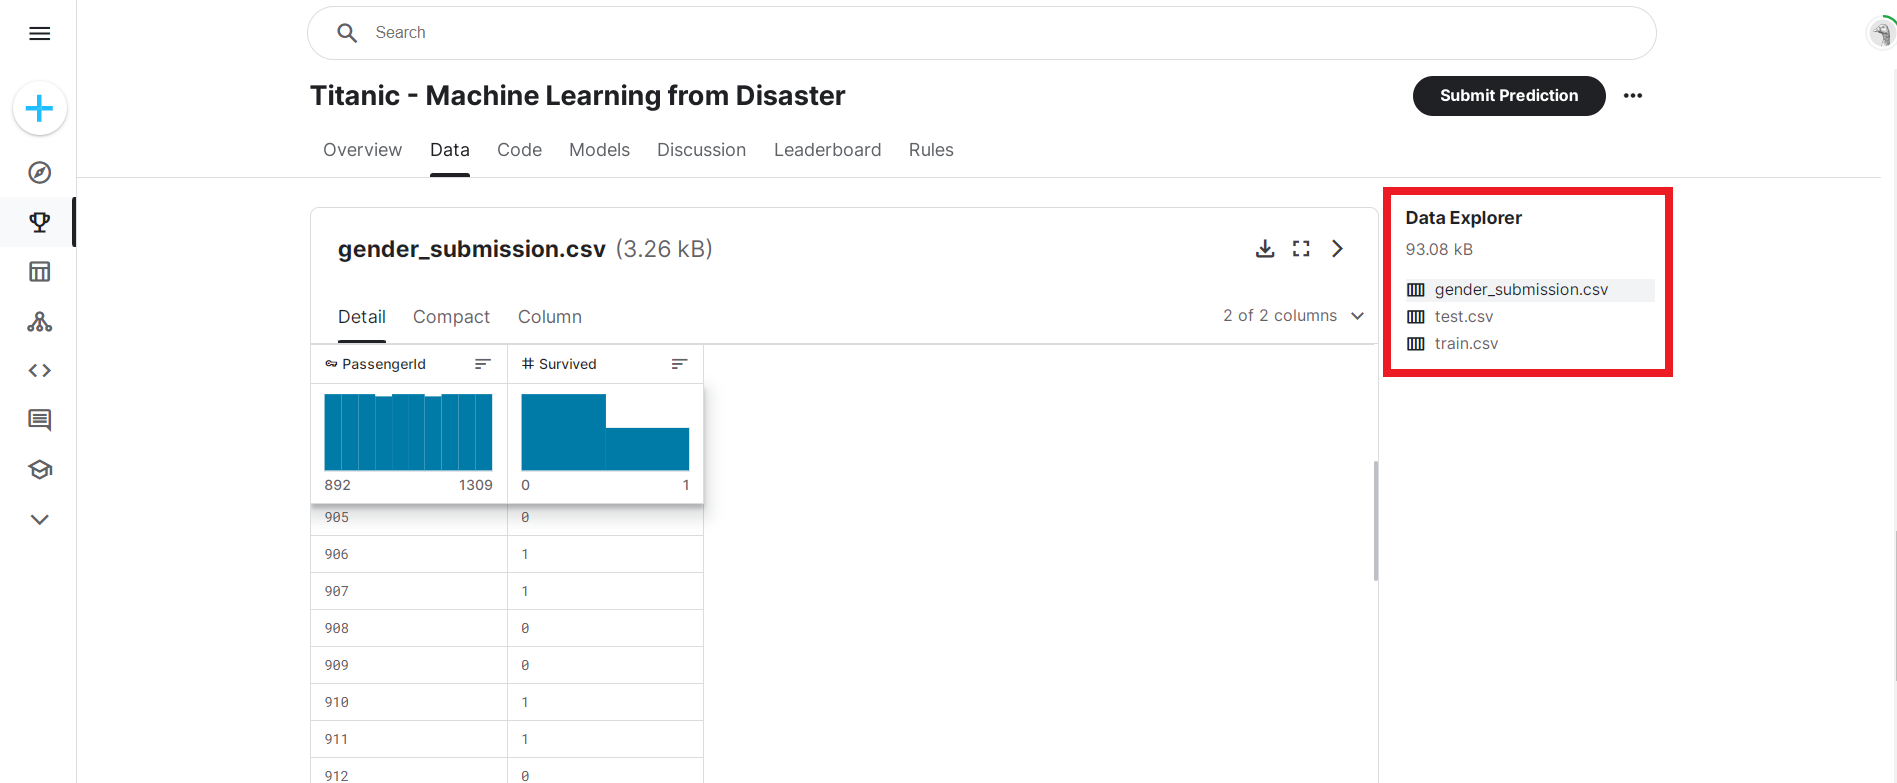
Task: Open competition three-dot options menu
Action: pyautogui.click(x=1633, y=96)
